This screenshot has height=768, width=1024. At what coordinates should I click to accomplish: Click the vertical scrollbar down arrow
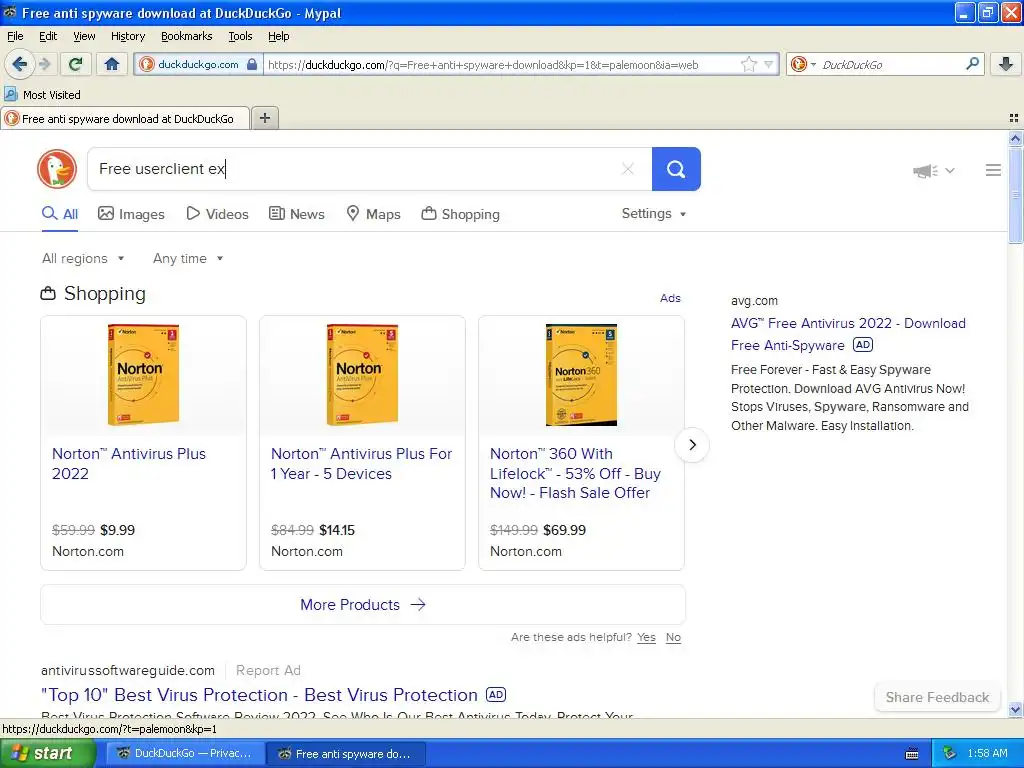(1015, 709)
